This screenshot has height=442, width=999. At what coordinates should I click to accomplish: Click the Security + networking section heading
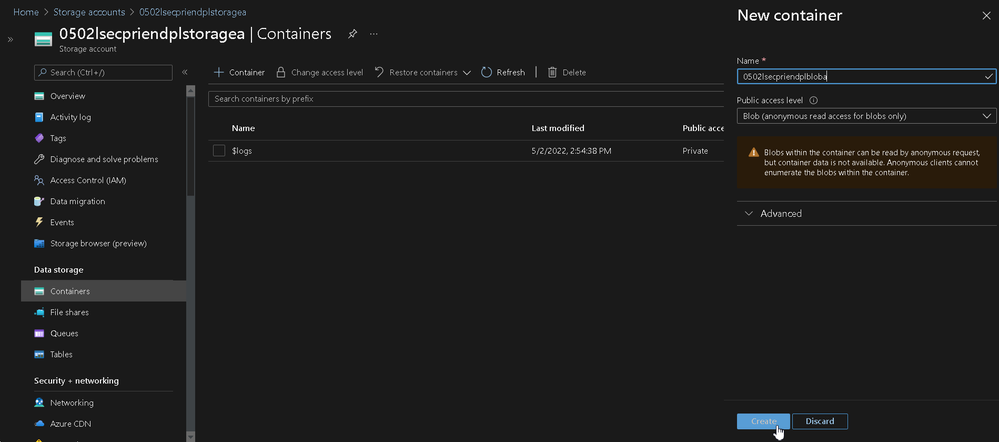76,381
